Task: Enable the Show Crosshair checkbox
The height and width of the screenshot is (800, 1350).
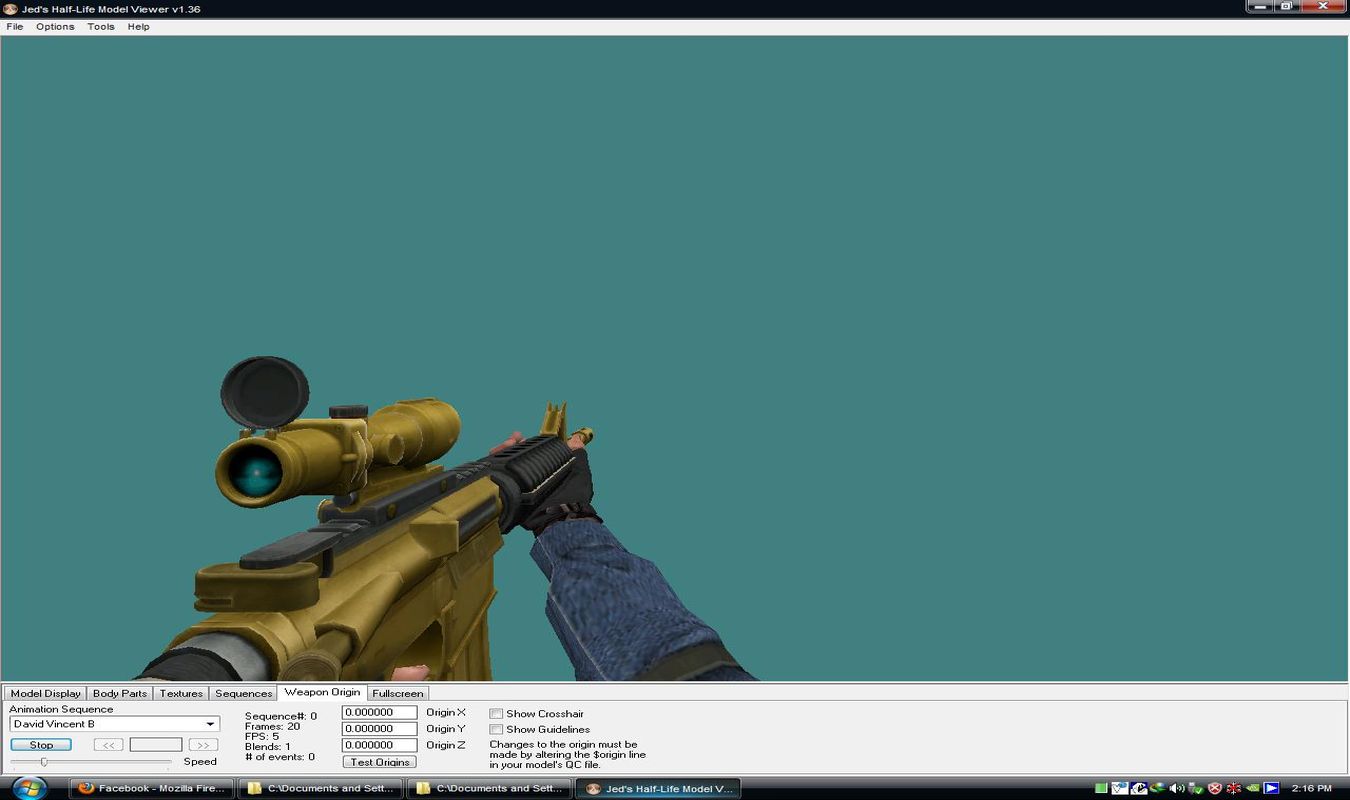Action: click(496, 714)
